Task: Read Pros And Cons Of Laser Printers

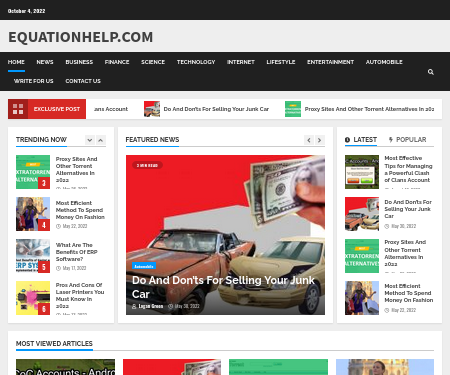Action: (80, 295)
